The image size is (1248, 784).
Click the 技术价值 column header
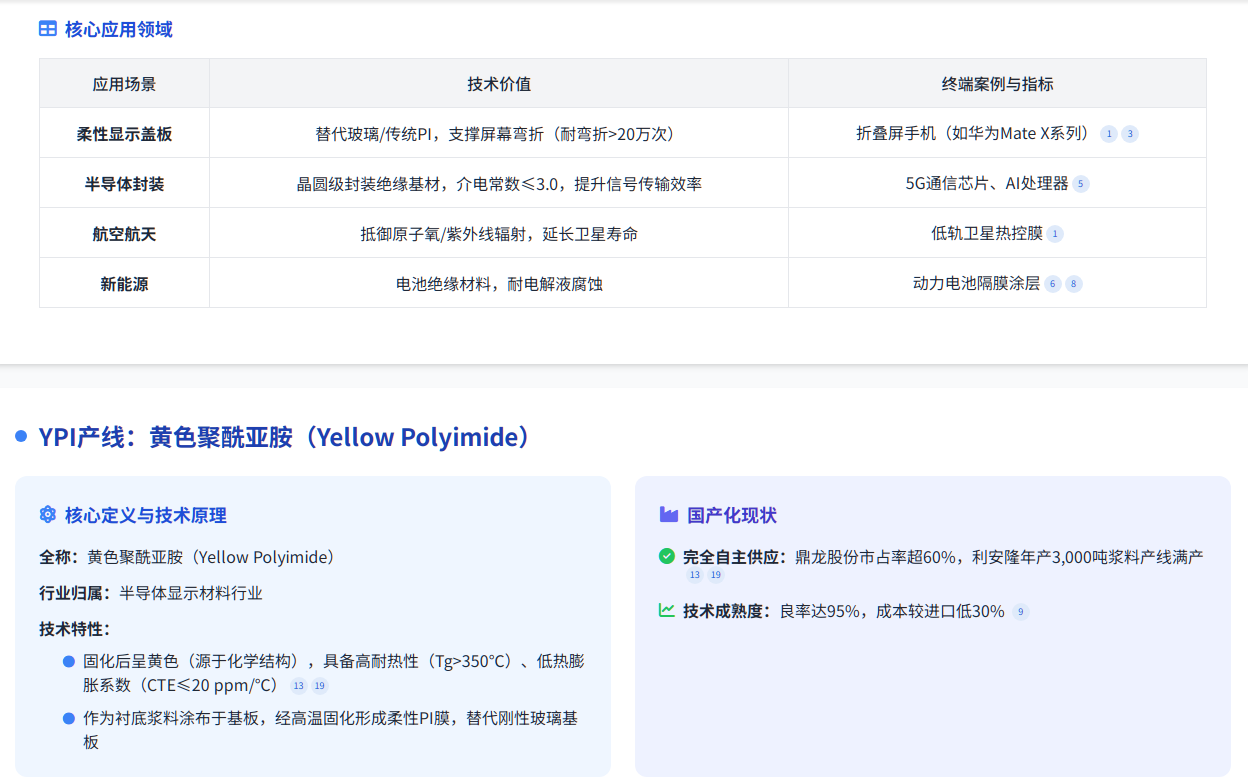(x=499, y=84)
